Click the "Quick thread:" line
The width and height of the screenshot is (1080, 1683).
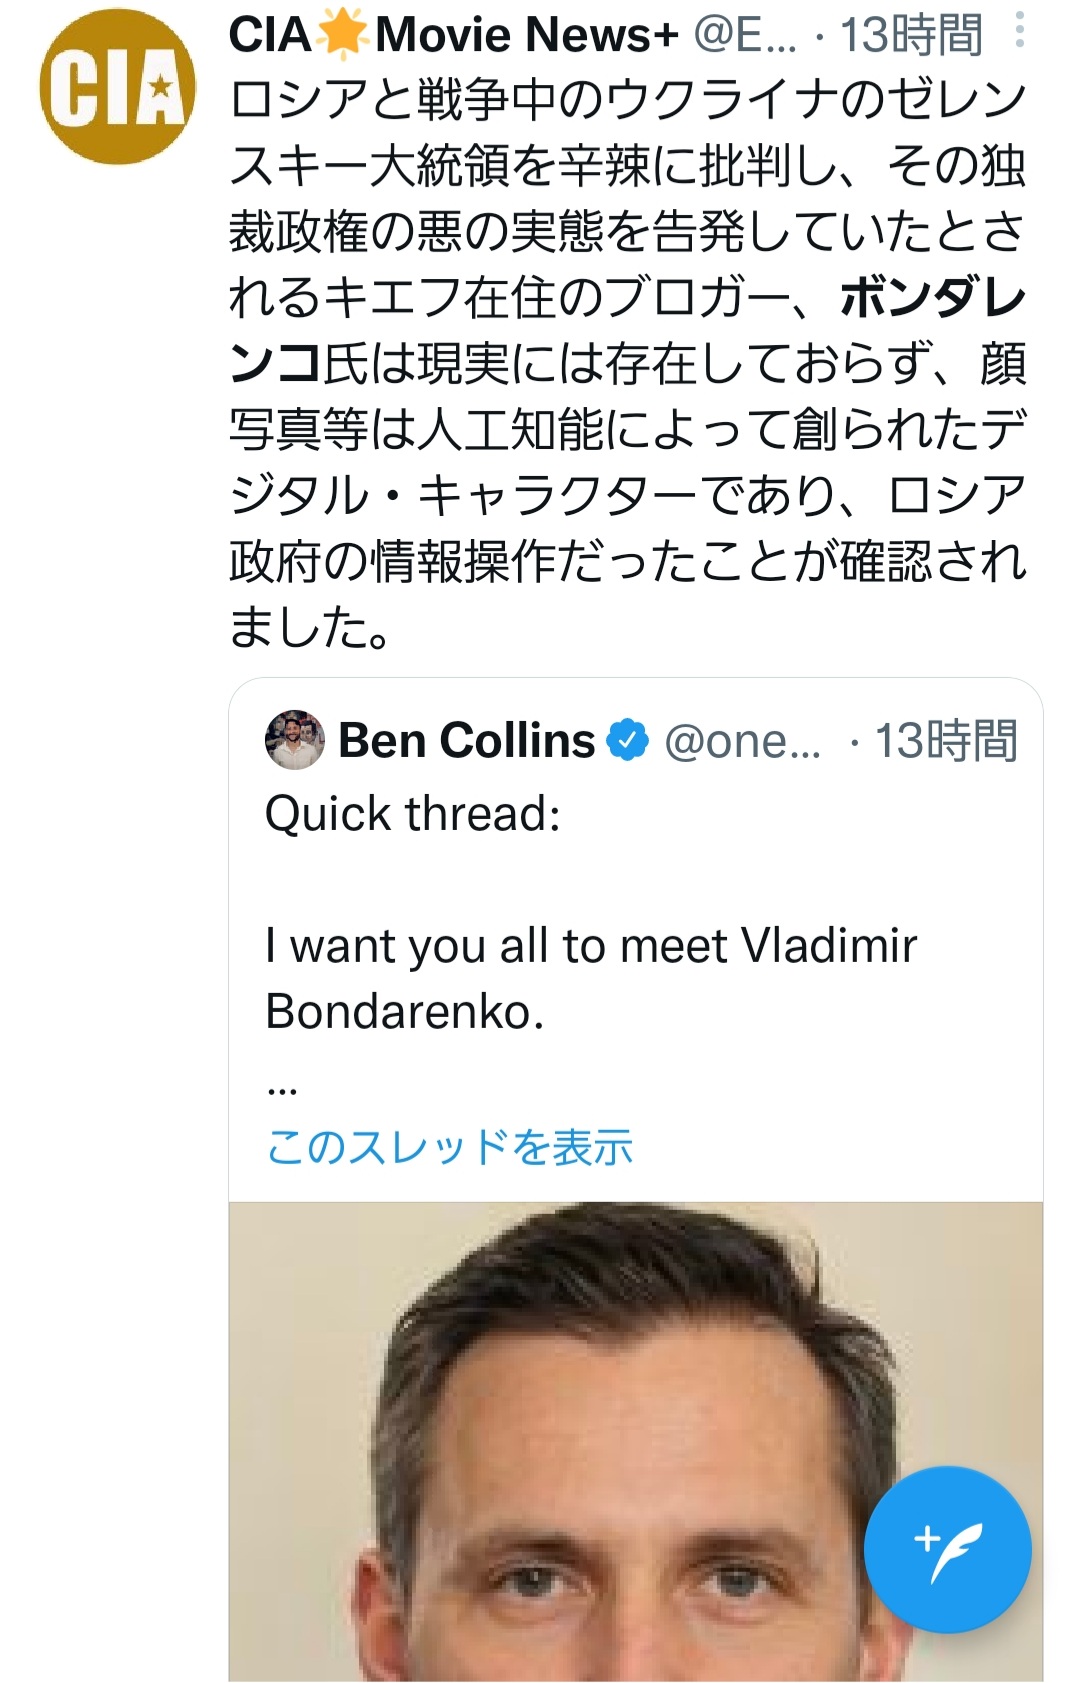pyautogui.click(x=413, y=813)
